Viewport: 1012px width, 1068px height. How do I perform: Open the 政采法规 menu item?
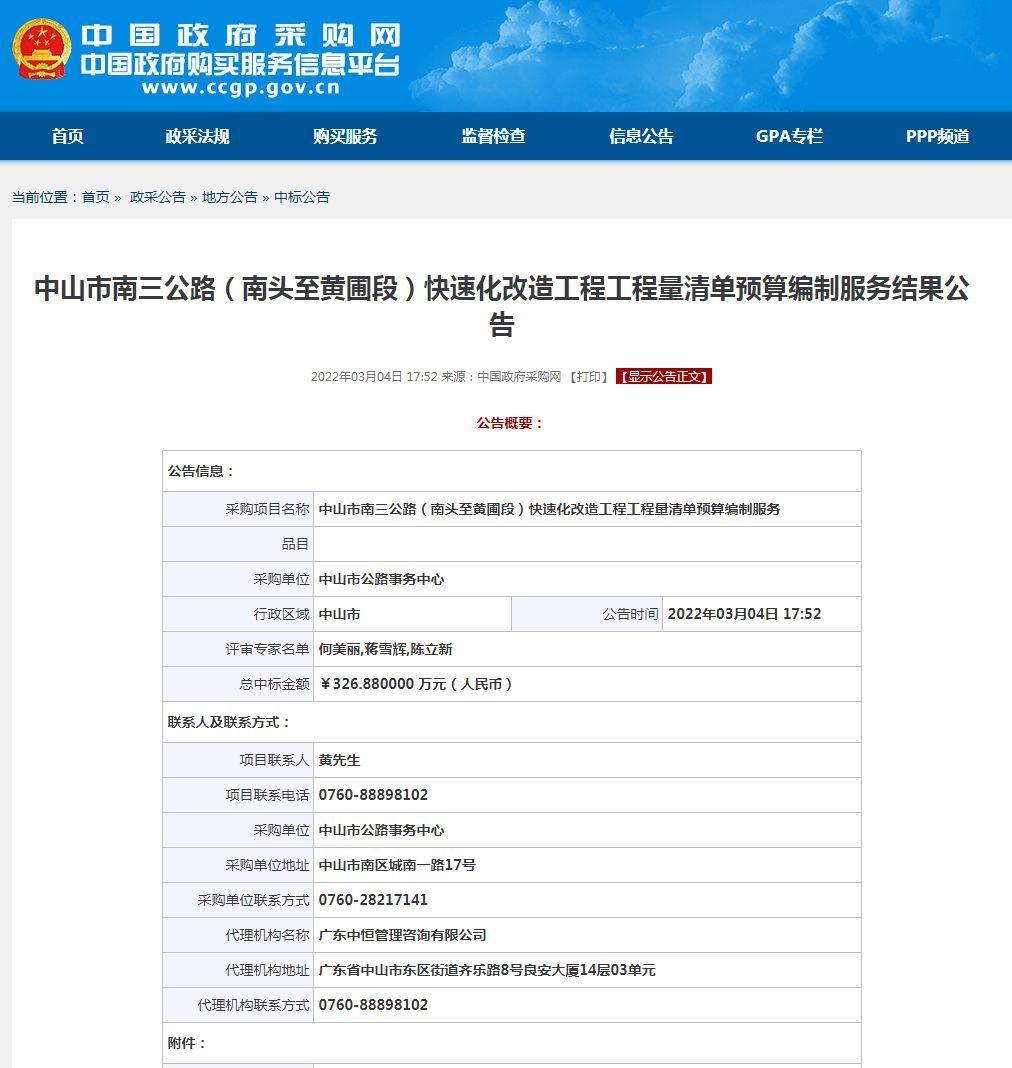196,137
